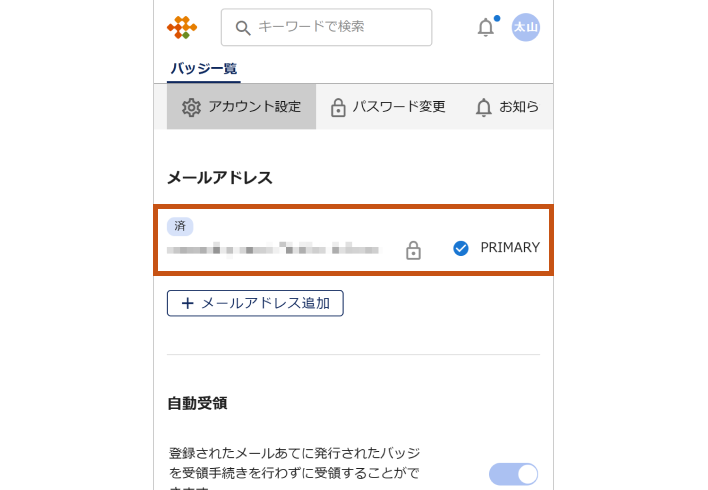This screenshot has width=708, height=490.
Task: Click the PRIMARY label
Action: pos(510,248)
